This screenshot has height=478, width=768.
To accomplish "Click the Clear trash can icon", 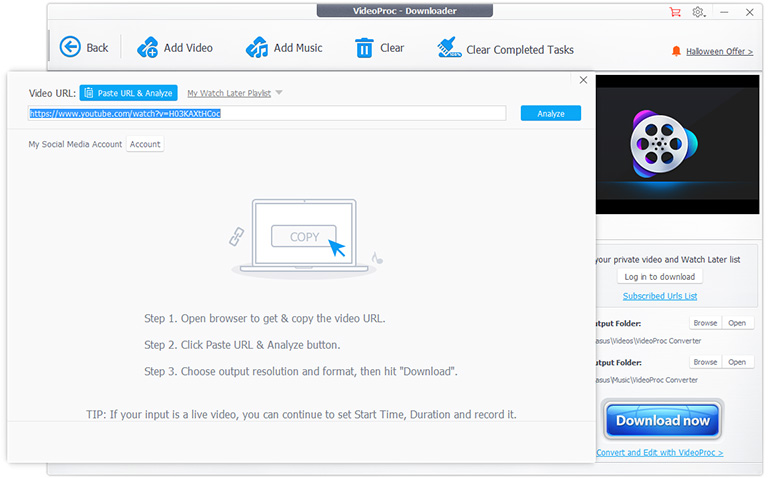I will click(x=364, y=48).
